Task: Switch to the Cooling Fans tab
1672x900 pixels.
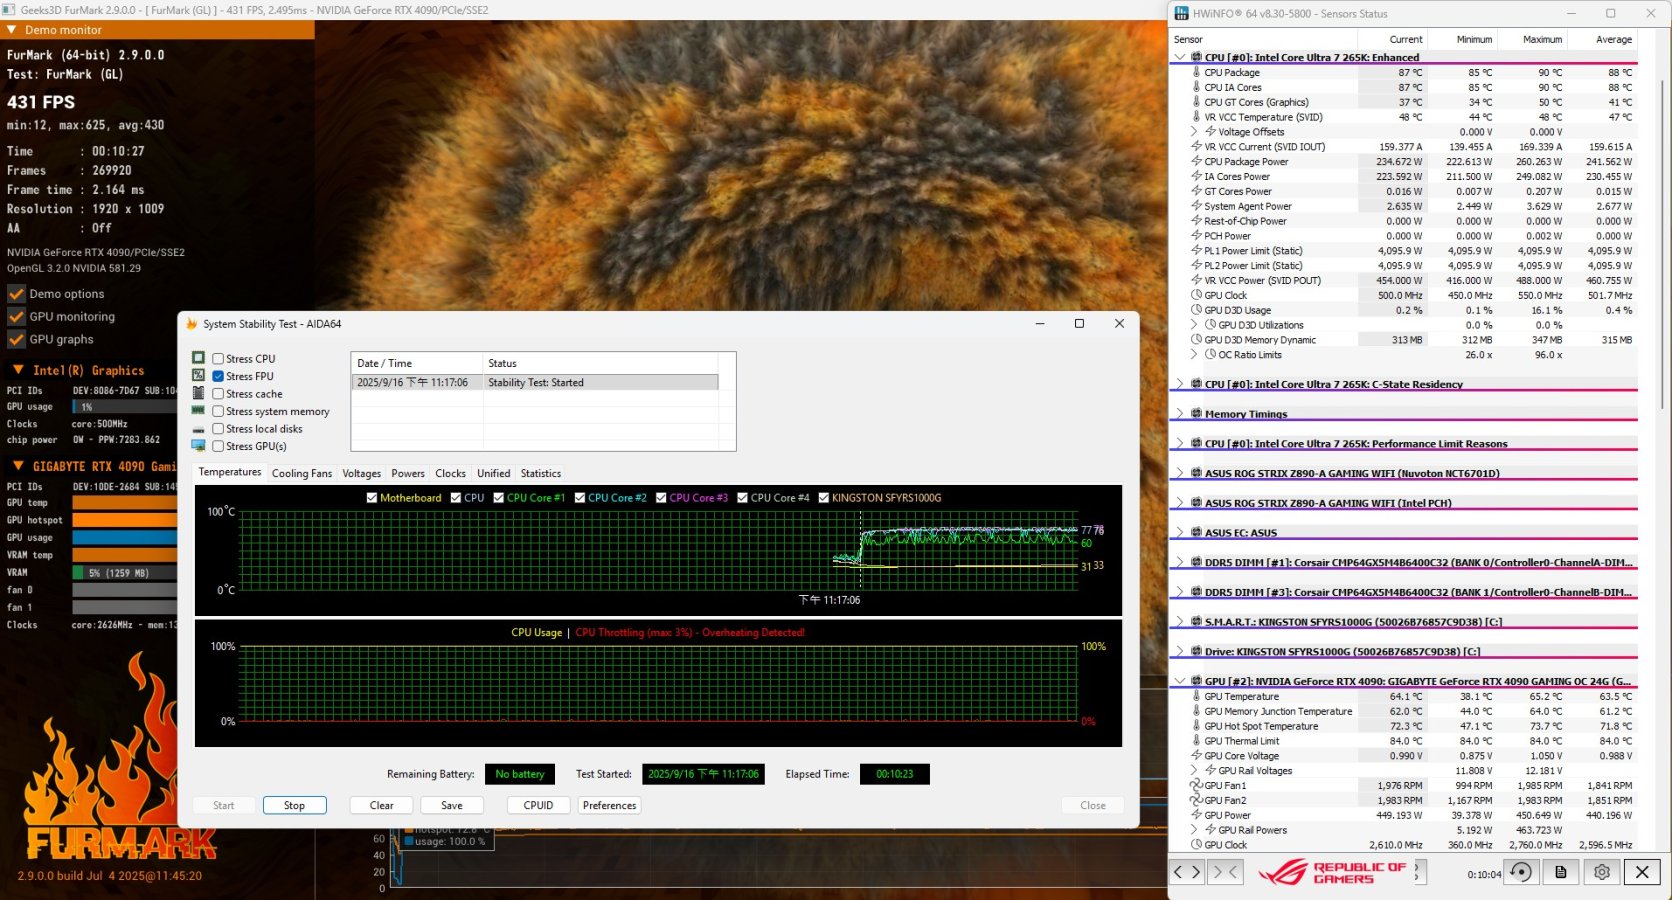Action: [x=301, y=474]
